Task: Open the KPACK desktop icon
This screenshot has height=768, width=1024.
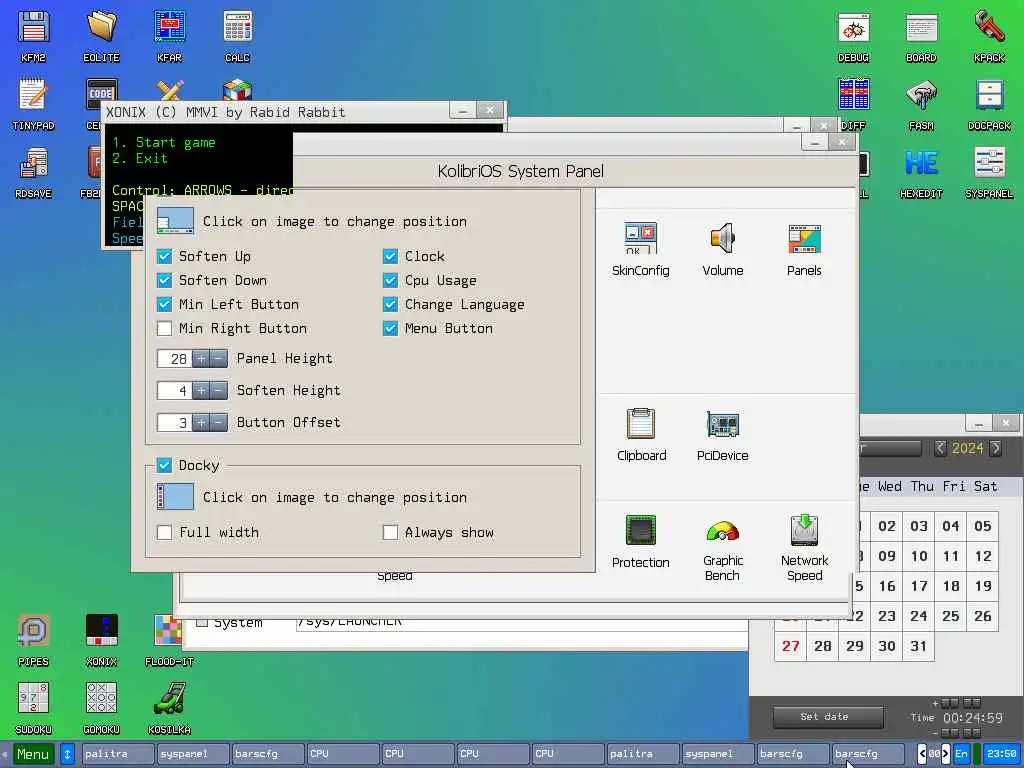Action: [x=989, y=36]
